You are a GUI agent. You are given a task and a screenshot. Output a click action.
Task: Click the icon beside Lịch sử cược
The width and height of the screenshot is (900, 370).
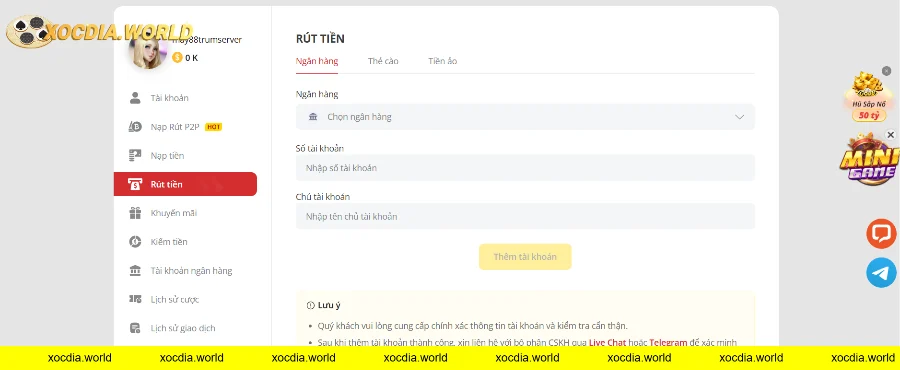(x=135, y=299)
